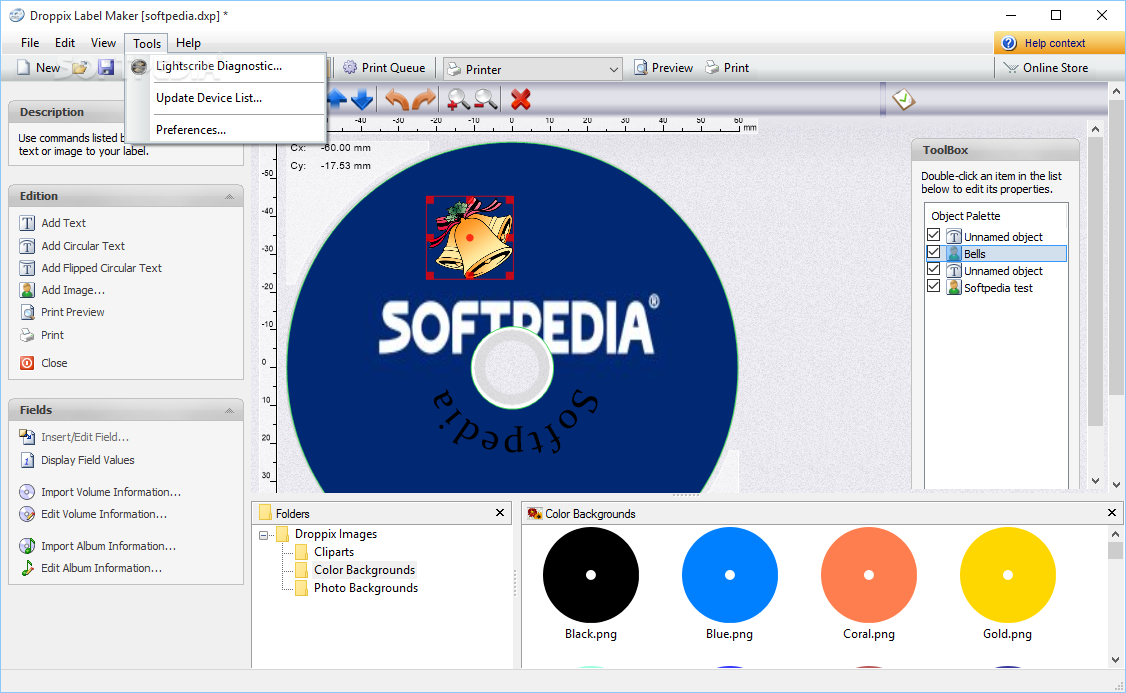Open the Online Store
The image size is (1126, 693).
click(1045, 68)
